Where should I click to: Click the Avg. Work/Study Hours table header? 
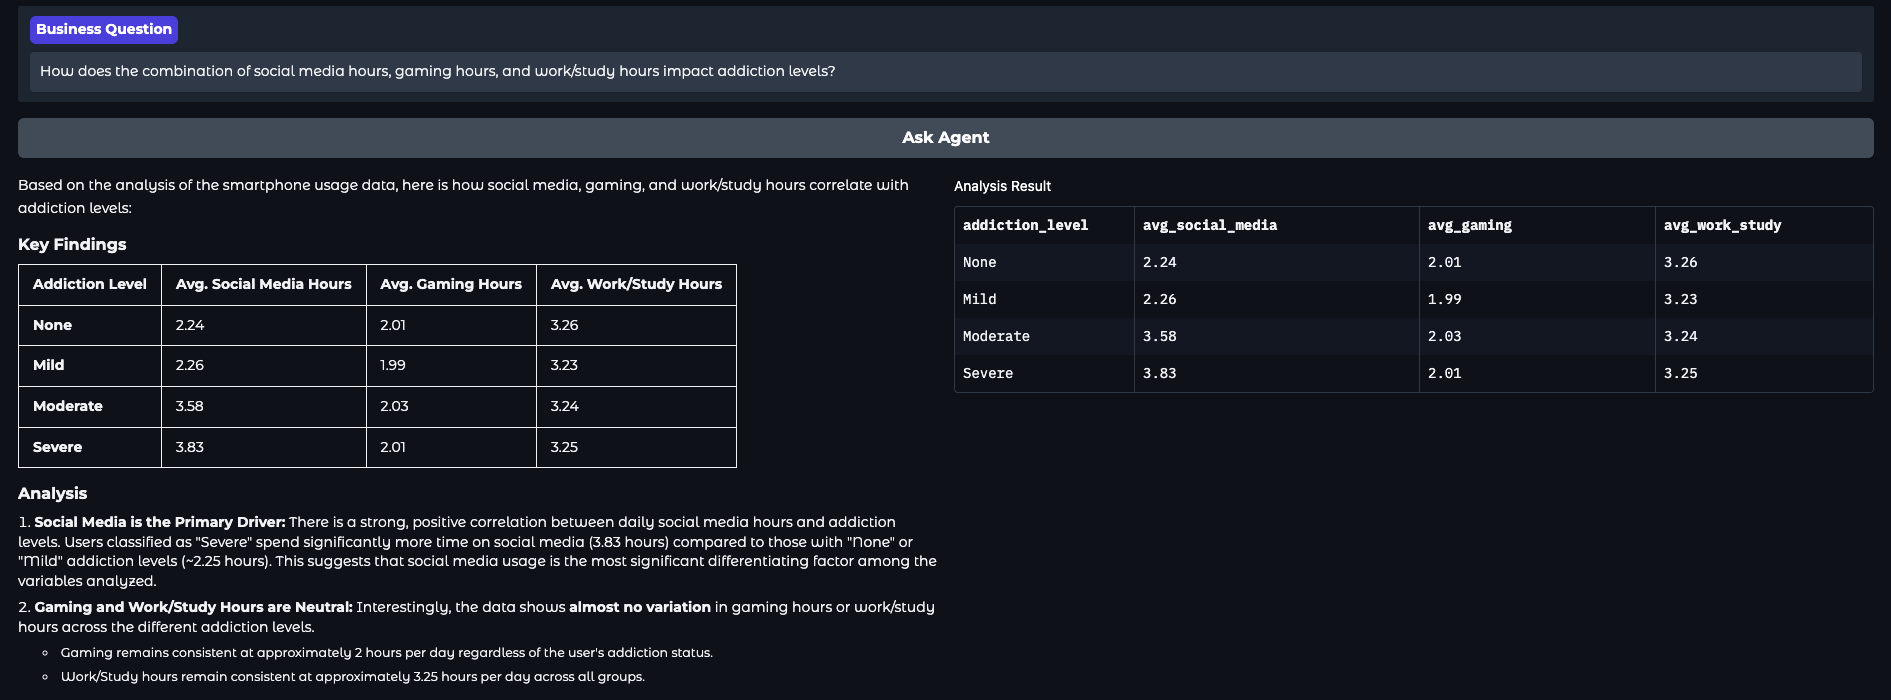(636, 285)
